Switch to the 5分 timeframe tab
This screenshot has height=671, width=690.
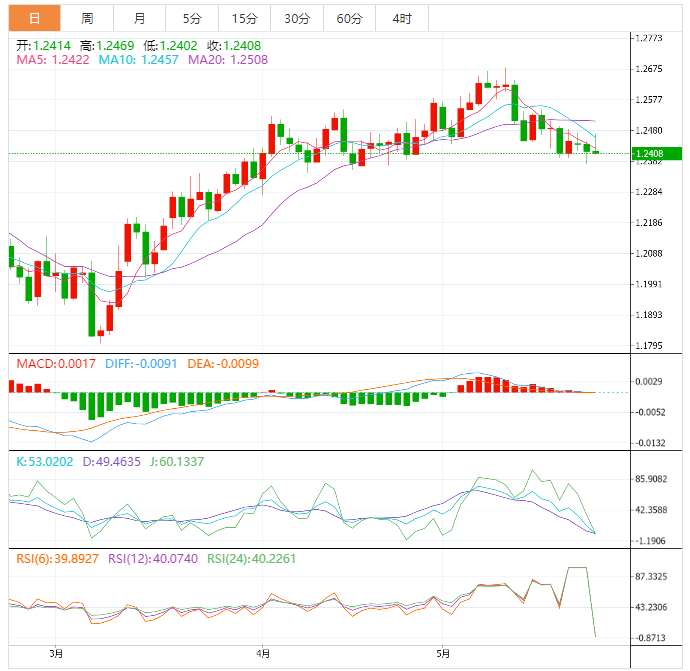191,18
